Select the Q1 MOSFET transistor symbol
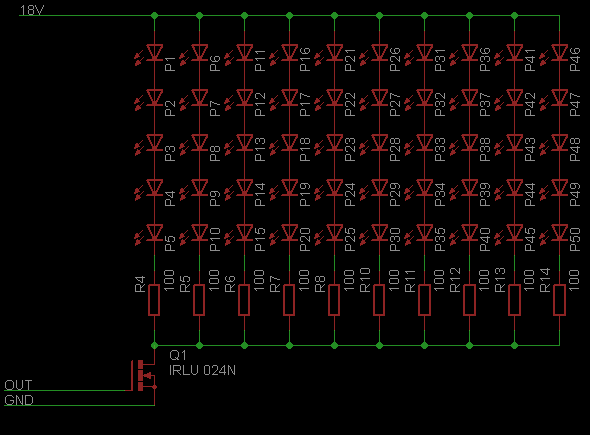This screenshot has height=435, width=590. coord(143,375)
